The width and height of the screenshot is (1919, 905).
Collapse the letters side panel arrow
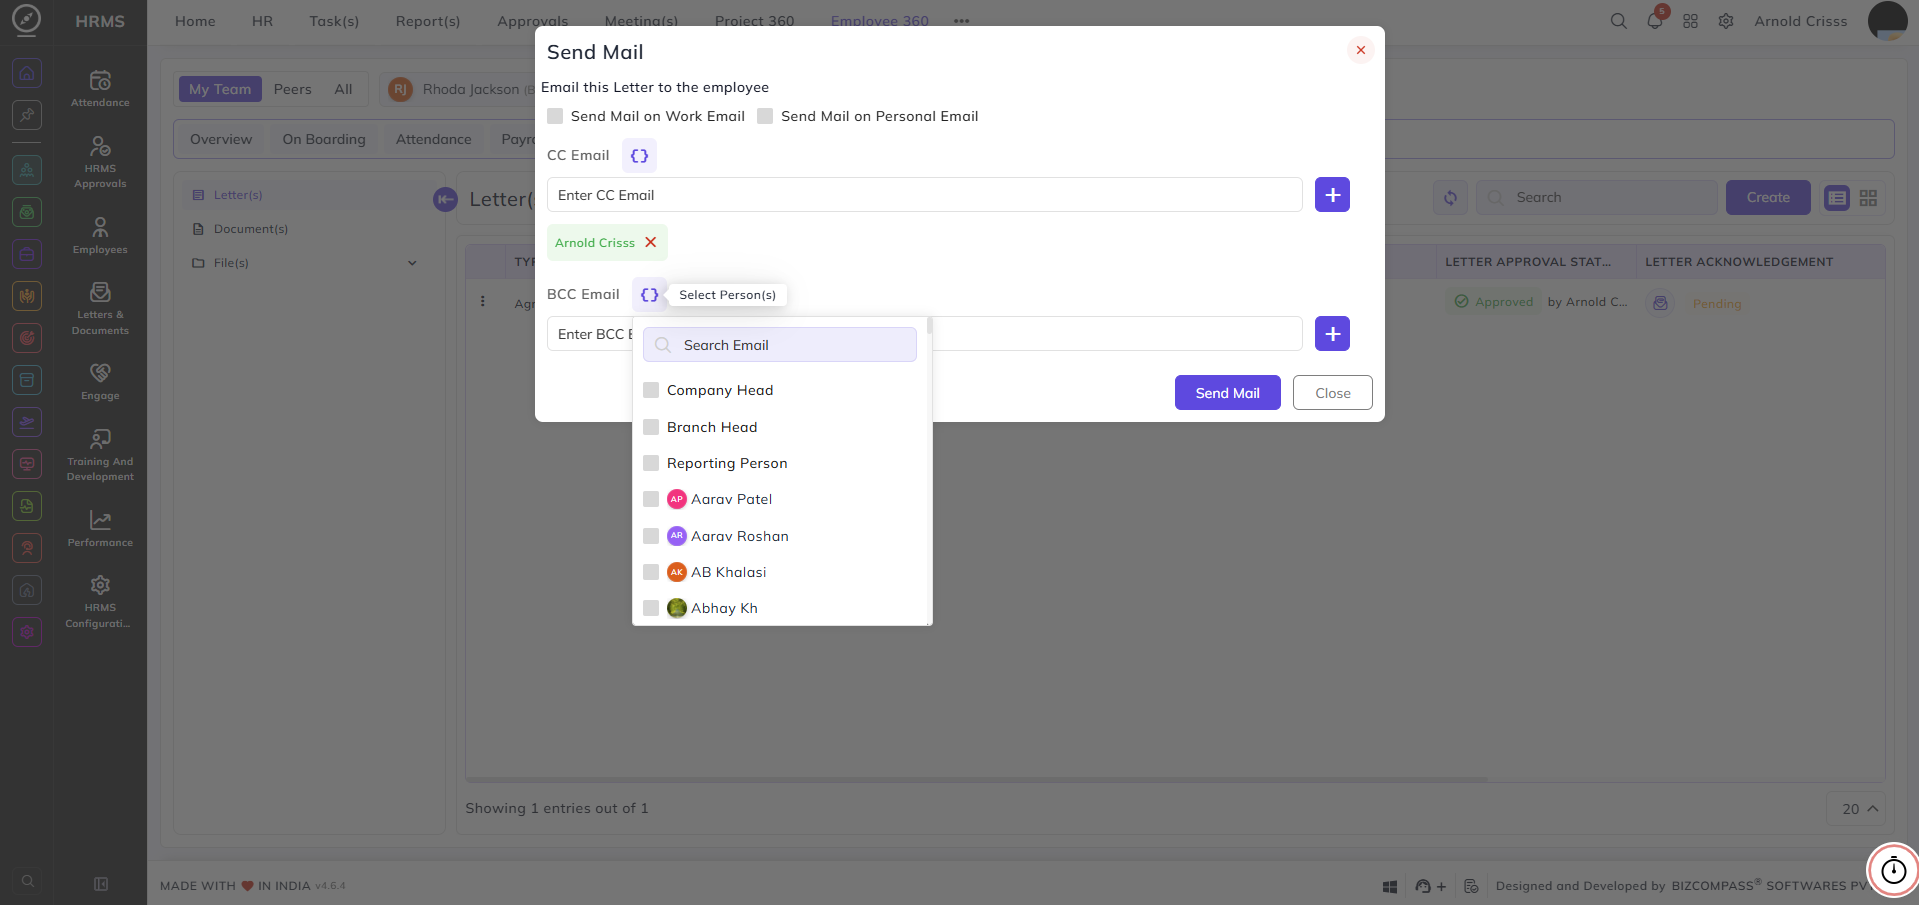pyautogui.click(x=445, y=199)
